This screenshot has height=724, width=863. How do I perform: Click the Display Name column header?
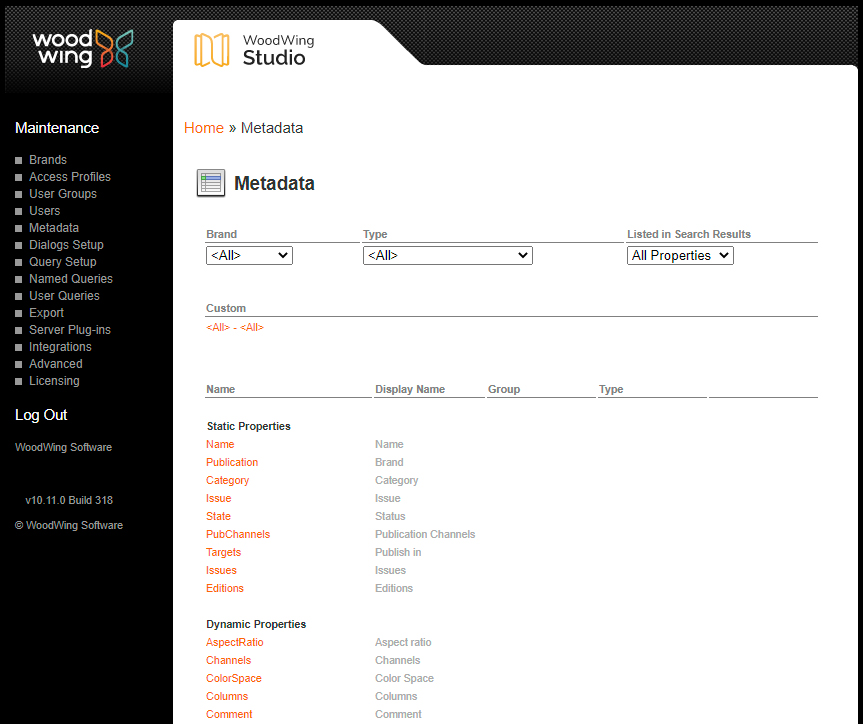[410, 389]
